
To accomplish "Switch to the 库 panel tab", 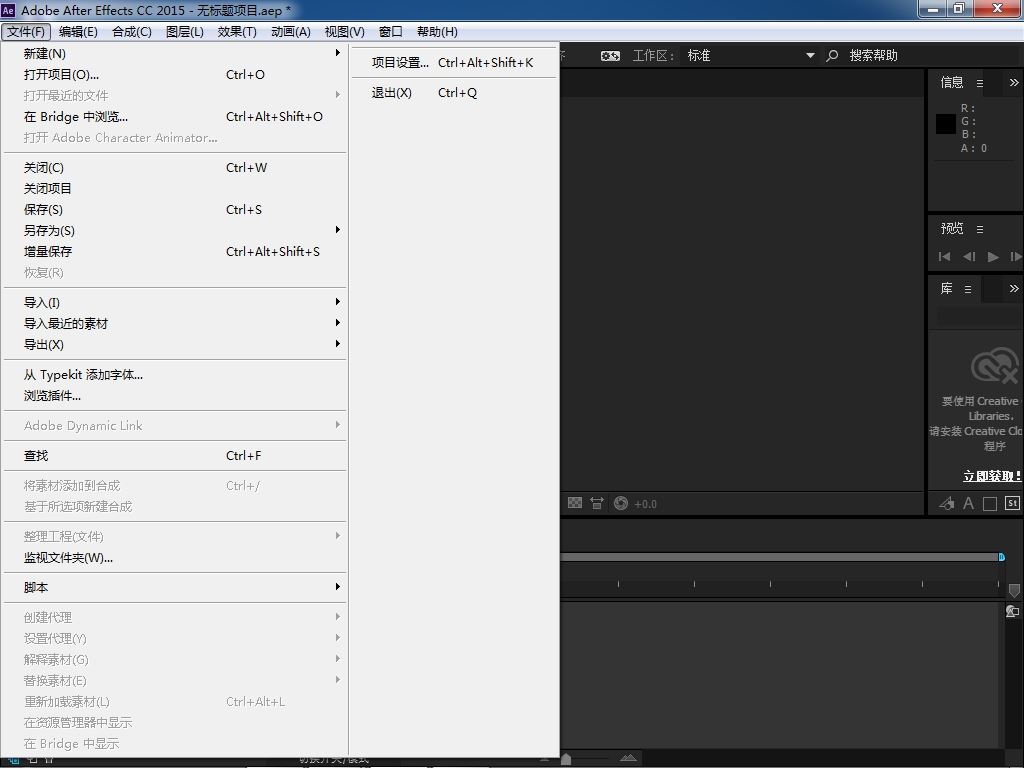I will [946, 288].
